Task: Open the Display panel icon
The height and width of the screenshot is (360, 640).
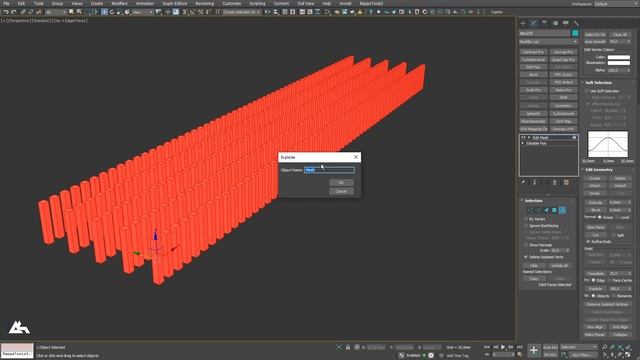Action: 566,23
